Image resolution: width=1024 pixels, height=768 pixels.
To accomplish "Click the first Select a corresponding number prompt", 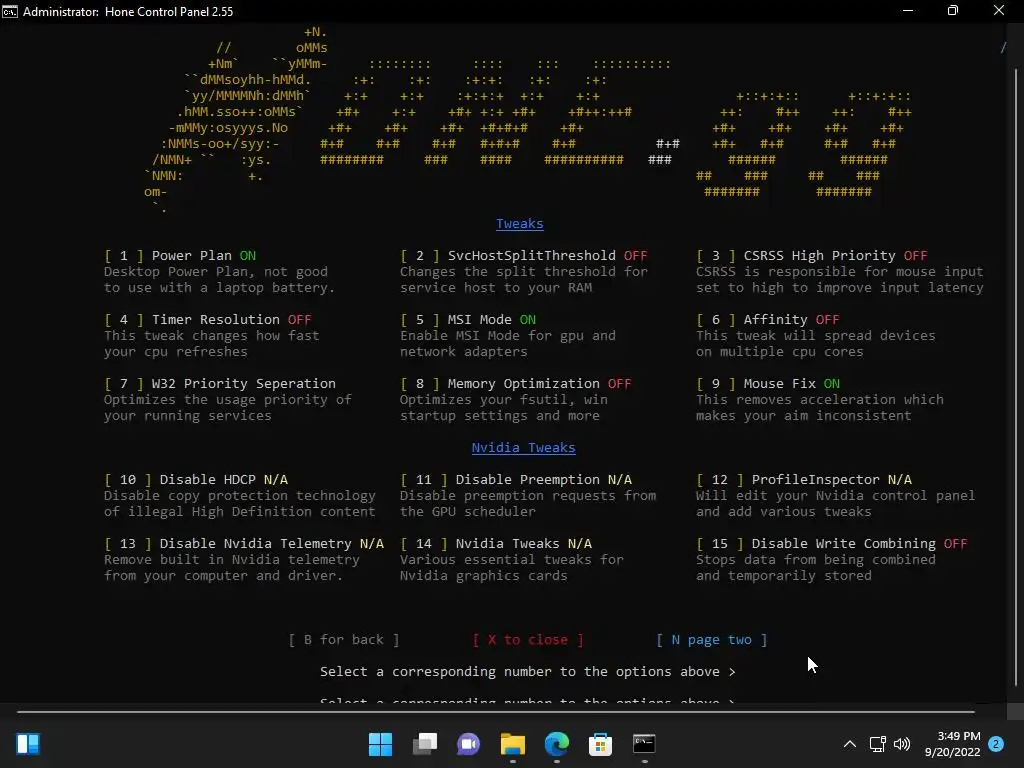I will pyautogui.click(x=528, y=671).
